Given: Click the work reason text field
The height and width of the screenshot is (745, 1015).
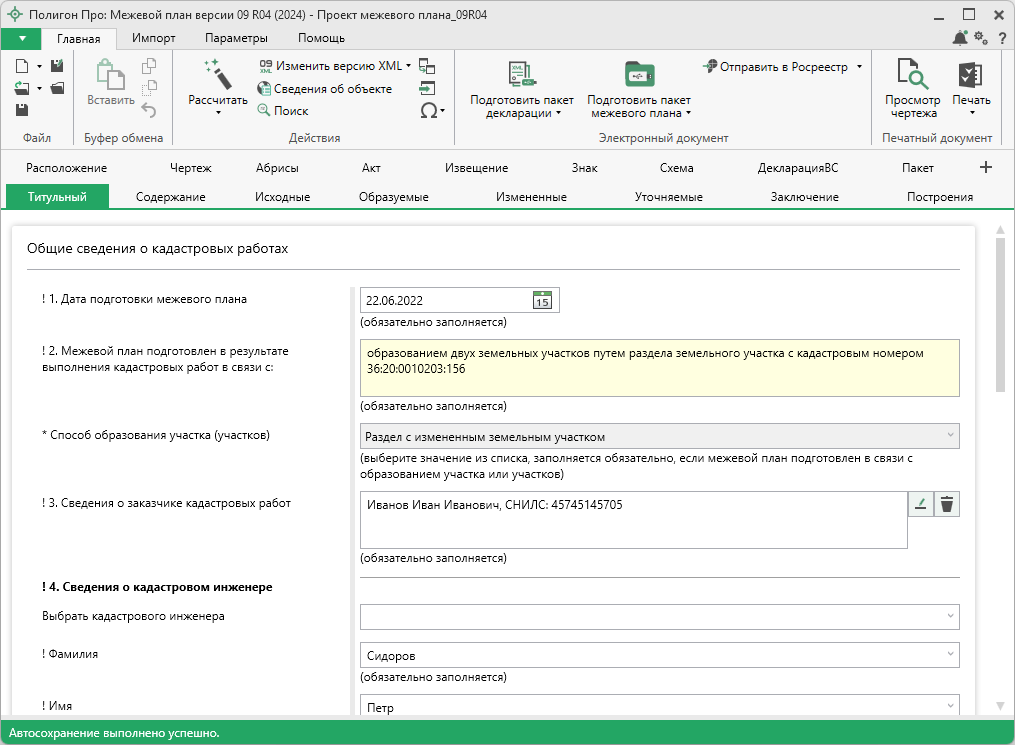Looking at the screenshot, I should [658, 368].
